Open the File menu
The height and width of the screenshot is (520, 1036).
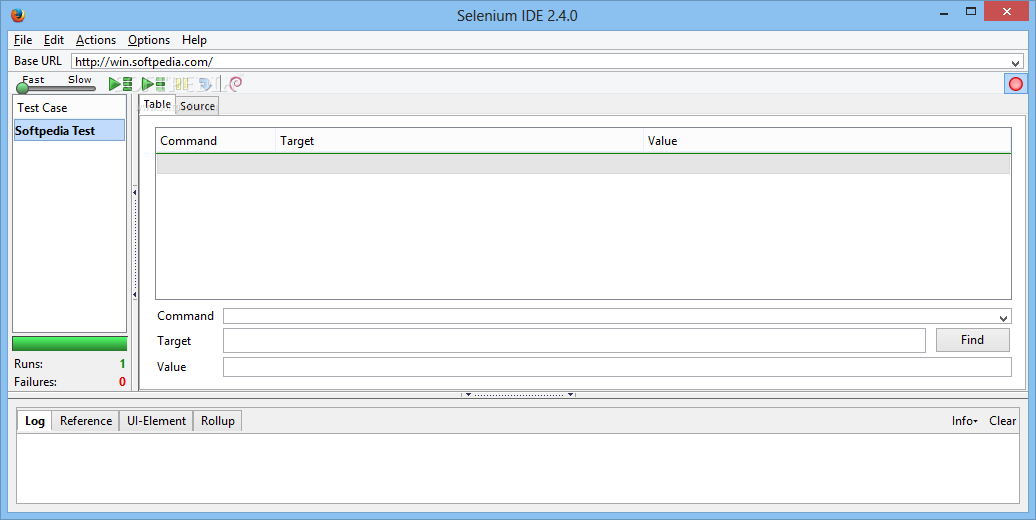[x=23, y=40]
